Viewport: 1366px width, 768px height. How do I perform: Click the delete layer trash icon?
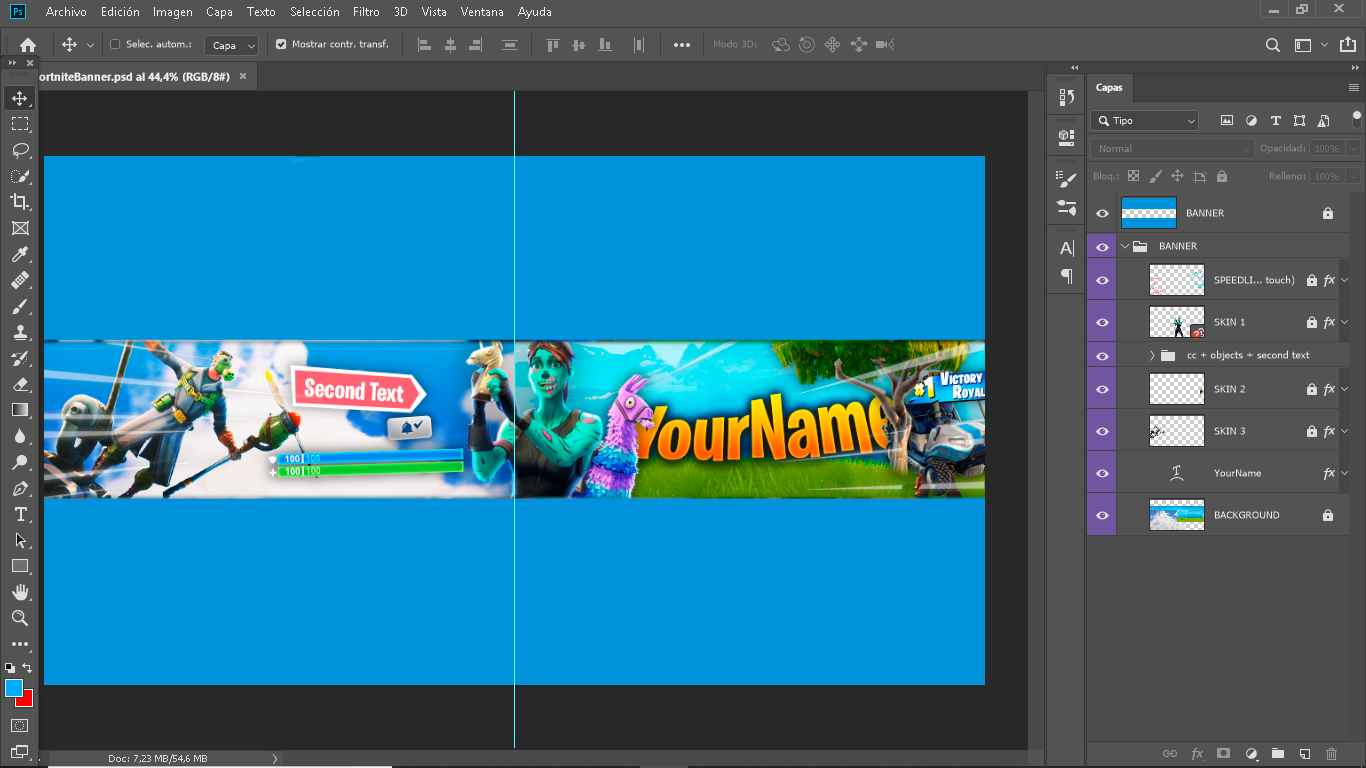[x=1331, y=753]
